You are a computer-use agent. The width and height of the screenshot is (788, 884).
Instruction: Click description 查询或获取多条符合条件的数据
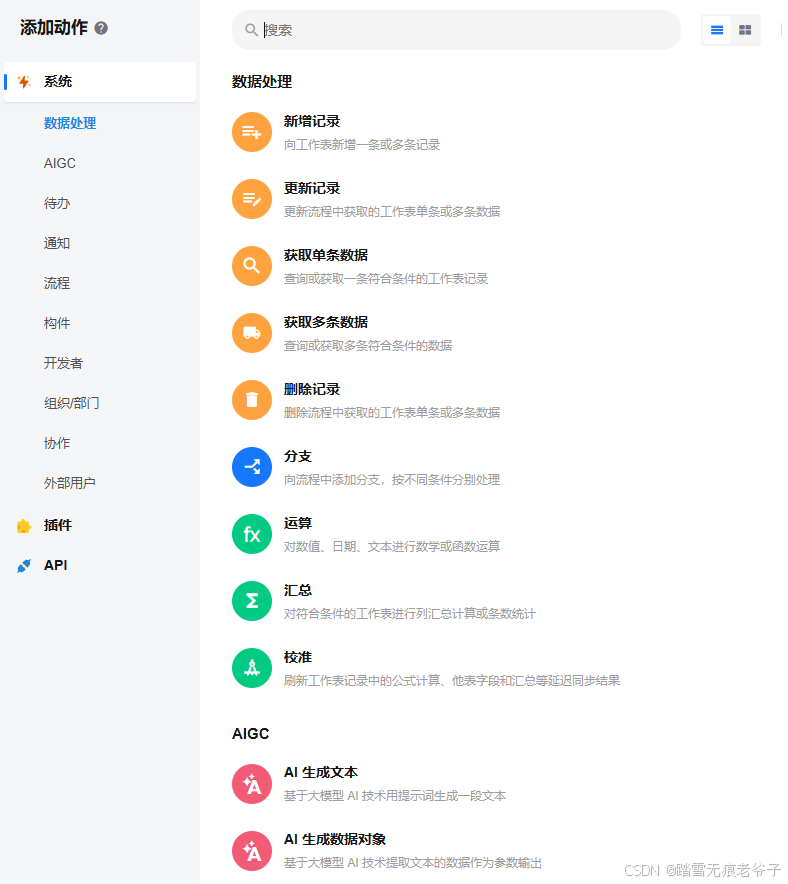tap(368, 346)
